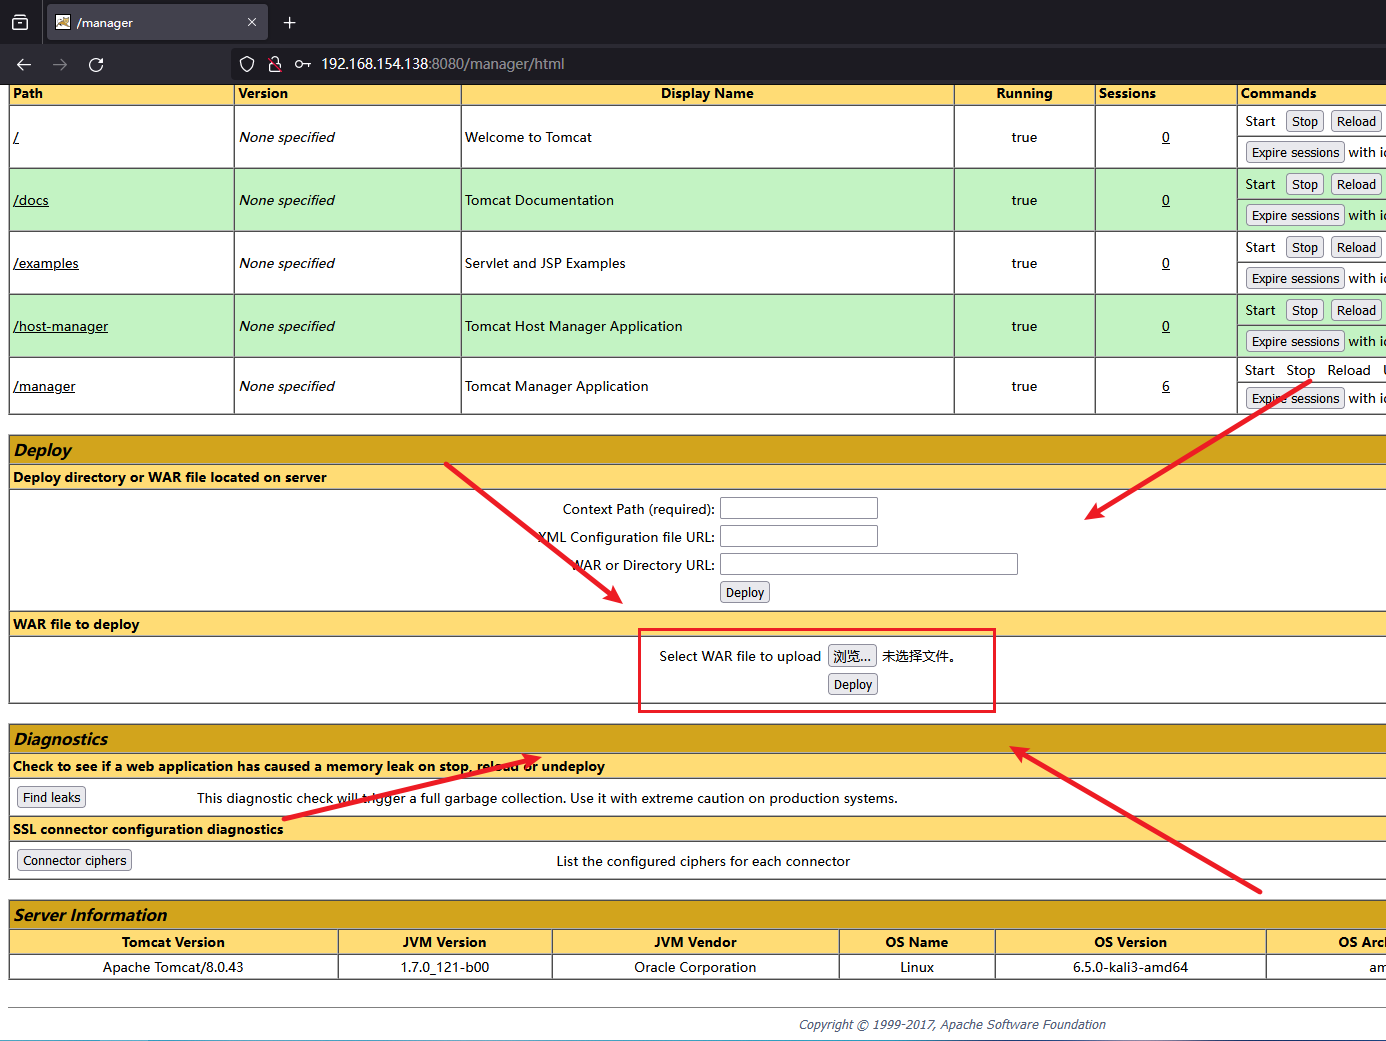Reload the /host-manager application
The image size is (1386, 1041).
pos(1356,310)
